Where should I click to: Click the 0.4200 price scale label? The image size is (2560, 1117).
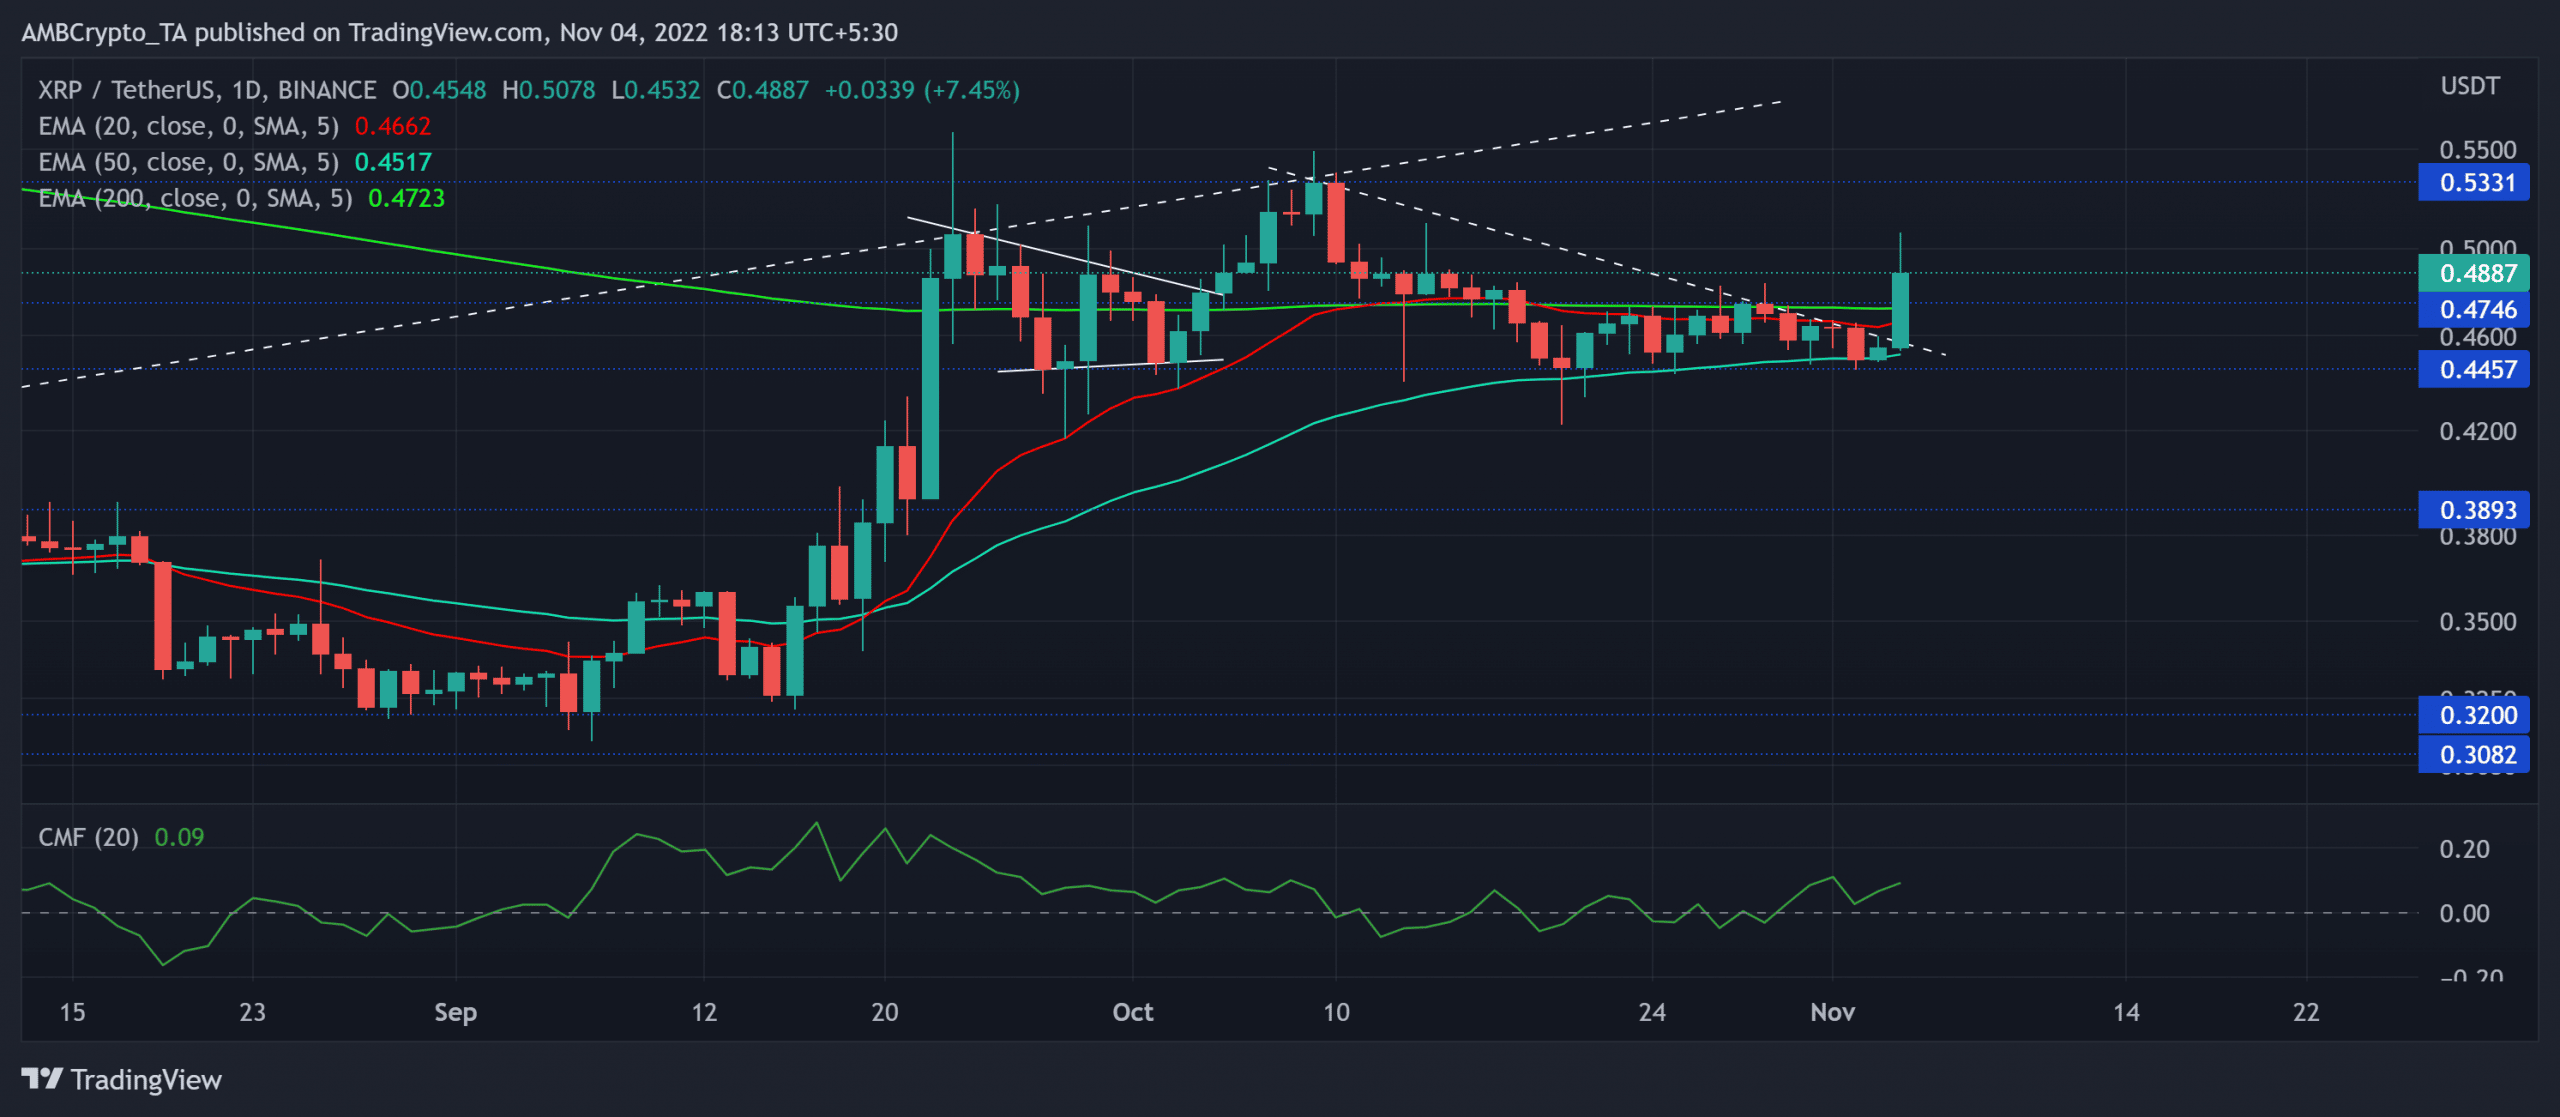click(2477, 431)
